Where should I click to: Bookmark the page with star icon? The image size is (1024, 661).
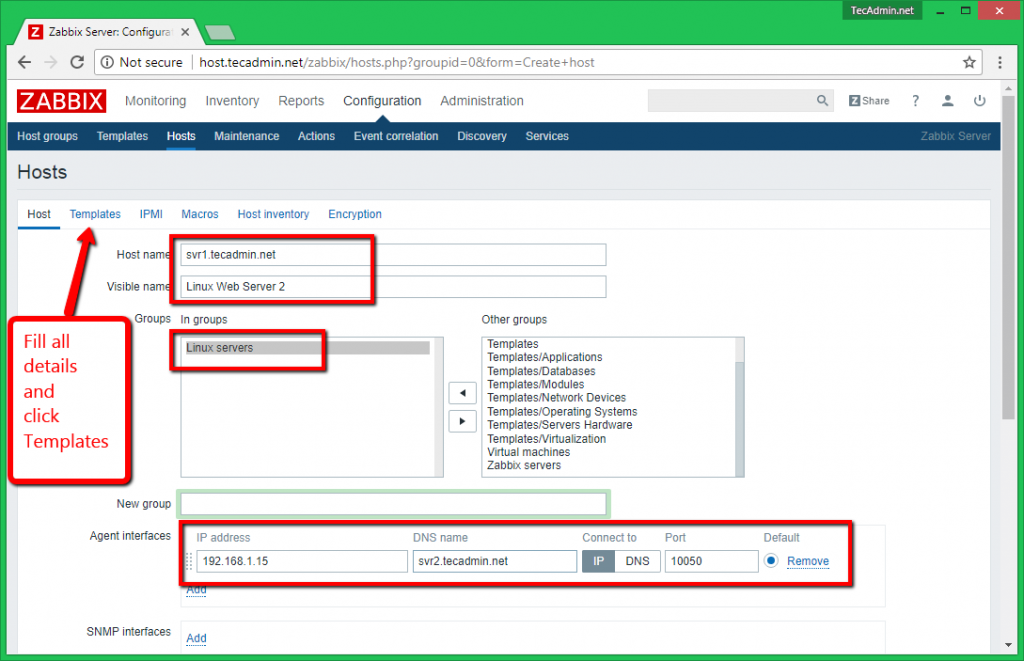coord(969,62)
